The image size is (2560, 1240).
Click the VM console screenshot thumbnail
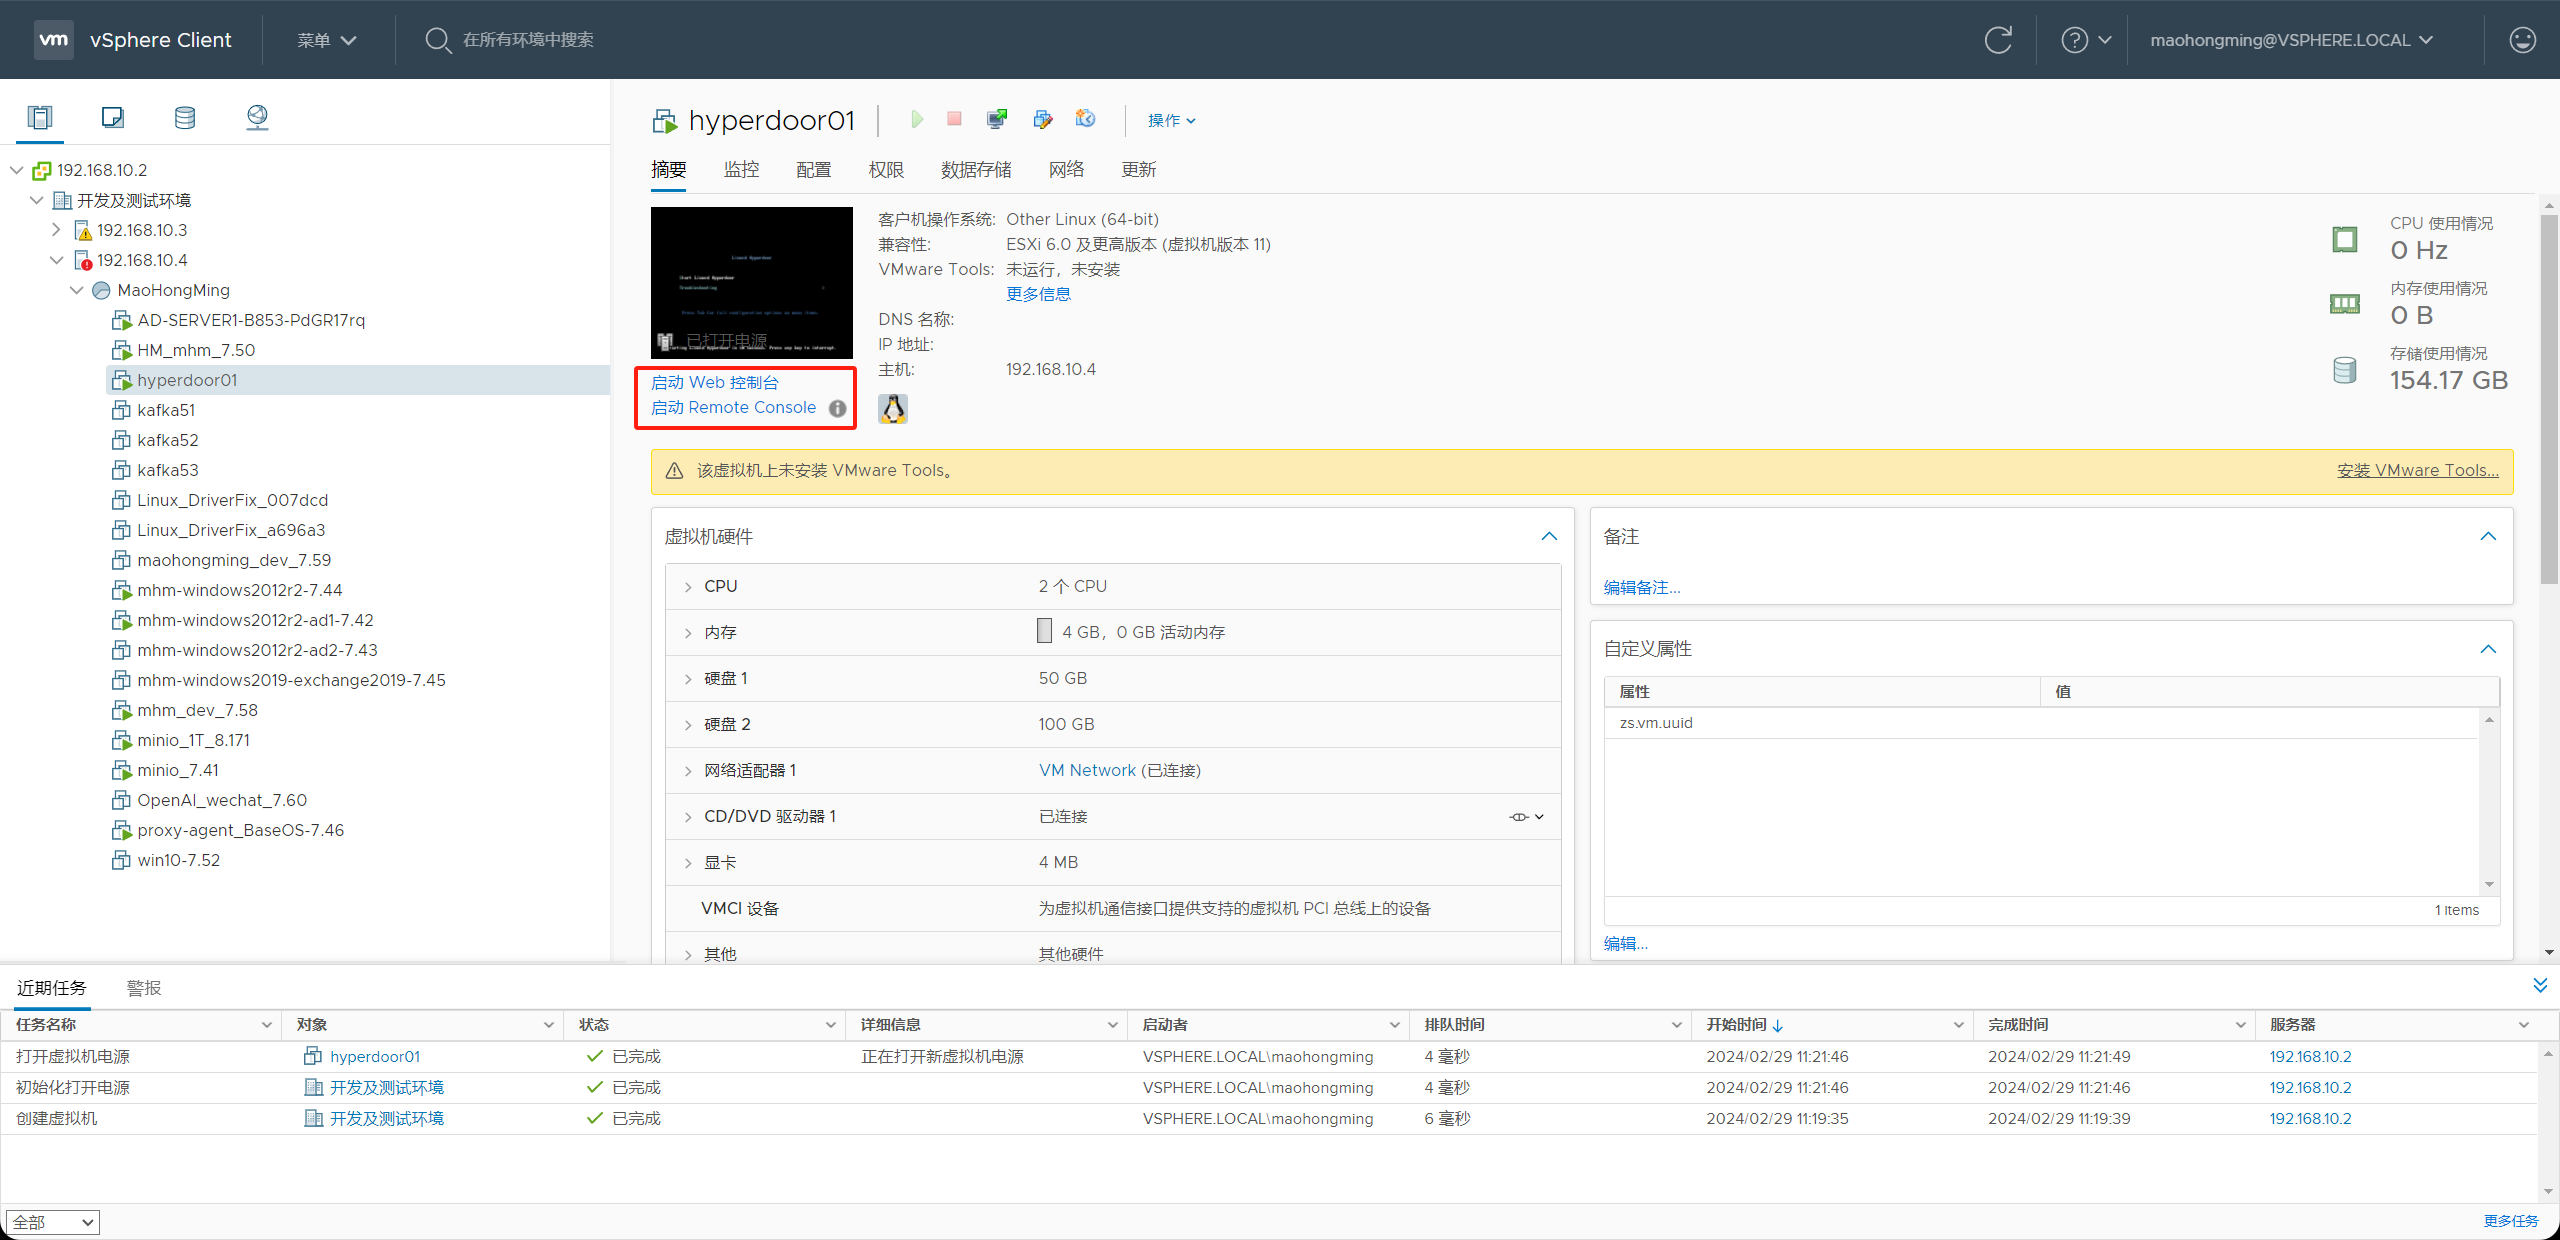coord(752,283)
